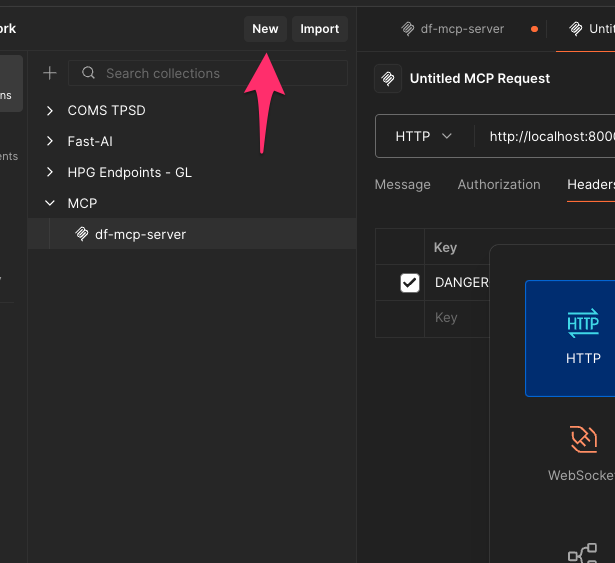Image resolution: width=615 pixels, height=563 pixels.
Task: Add a new collection with plus icon
Action: 50,73
